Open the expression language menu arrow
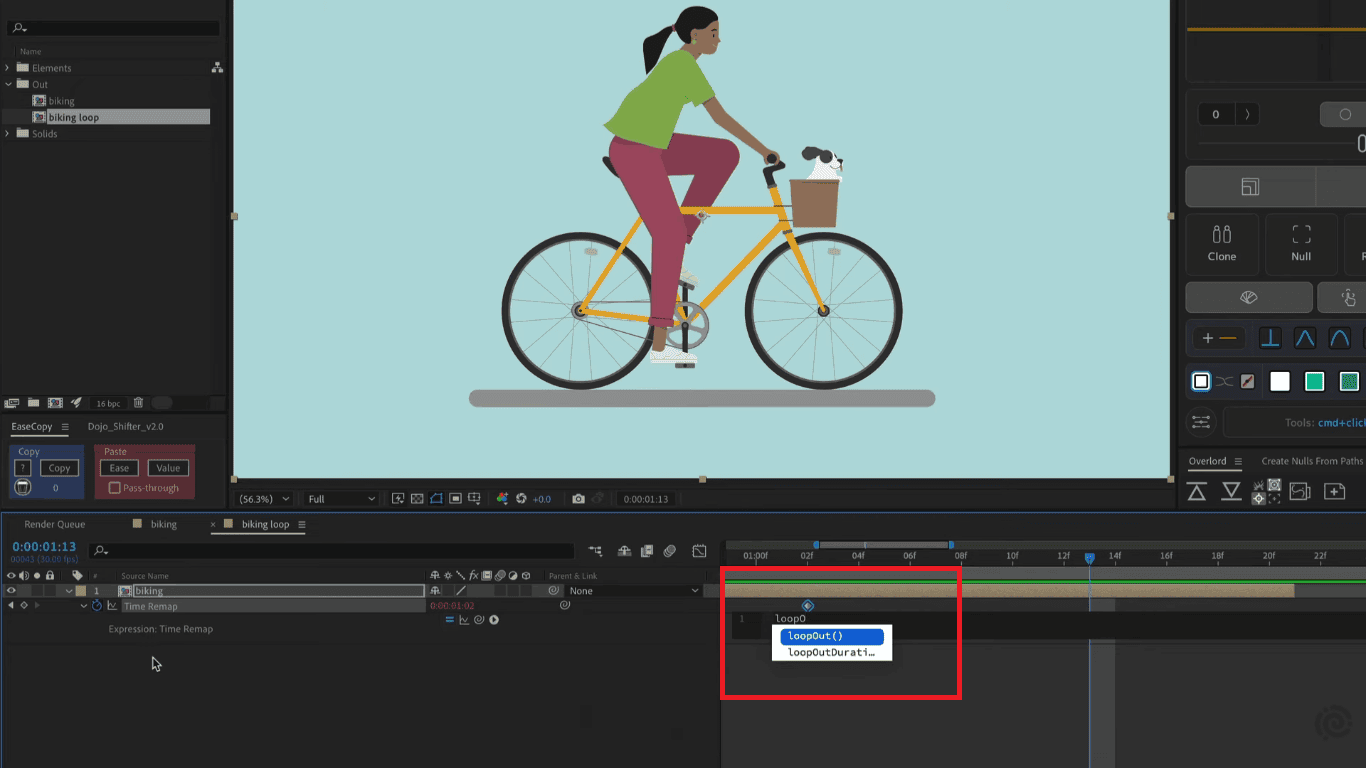Screen dimensions: 1366x768 click(494, 620)
